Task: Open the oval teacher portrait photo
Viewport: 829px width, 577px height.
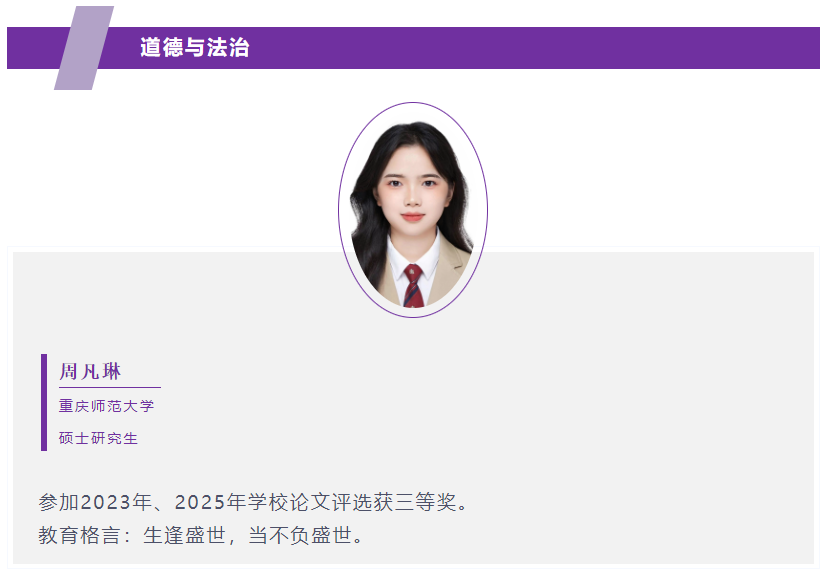Action: (x=413, y=210)
